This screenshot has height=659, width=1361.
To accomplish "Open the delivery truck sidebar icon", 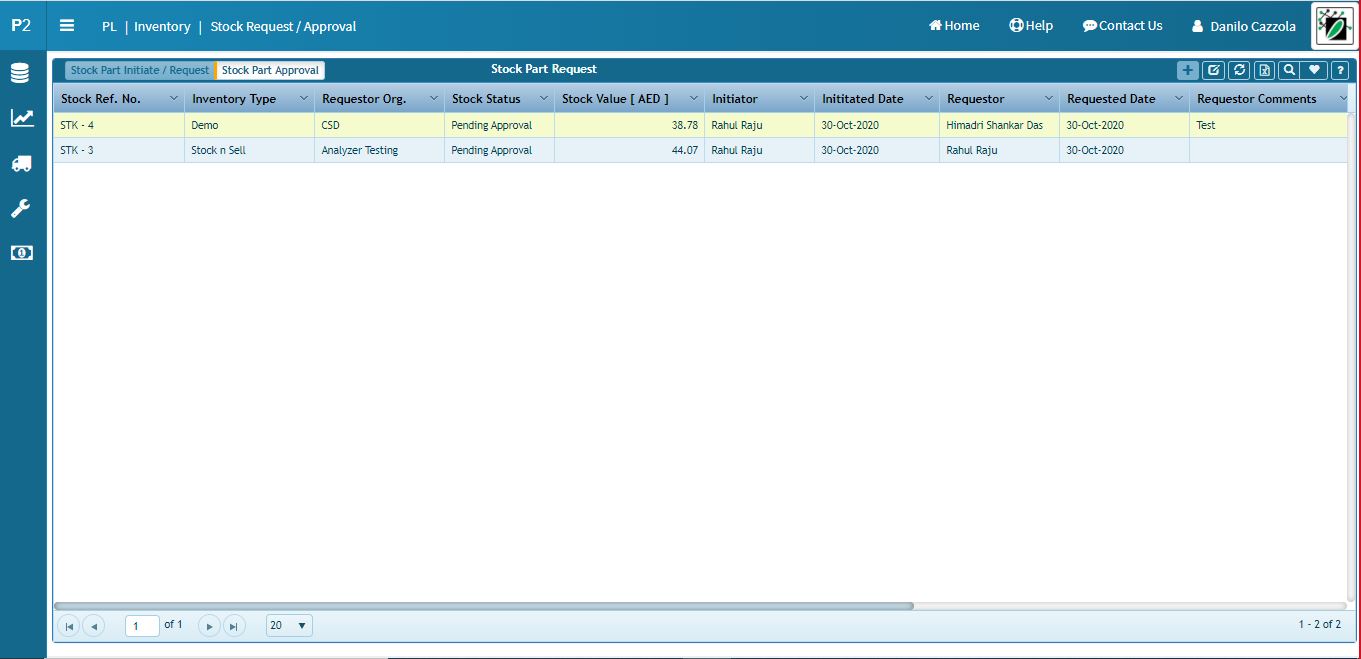I will (x=21, y=163).
